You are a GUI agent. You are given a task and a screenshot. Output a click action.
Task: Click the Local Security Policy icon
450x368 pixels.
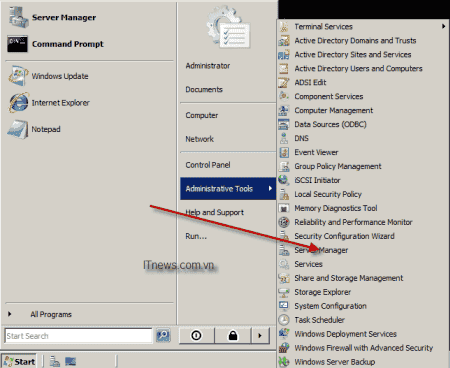click(284, 194)
